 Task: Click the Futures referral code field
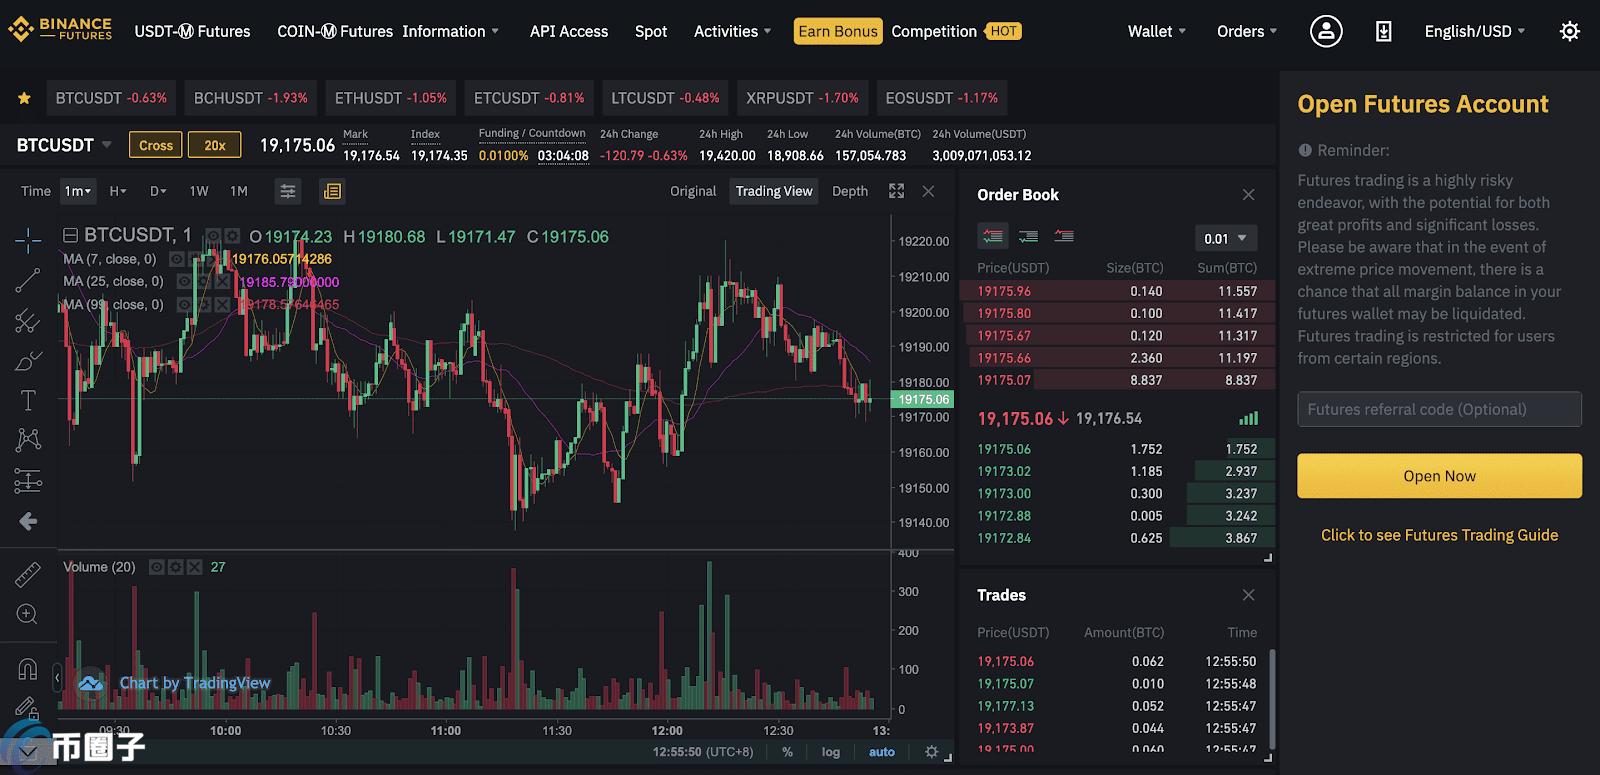[x=1439, y=409]
